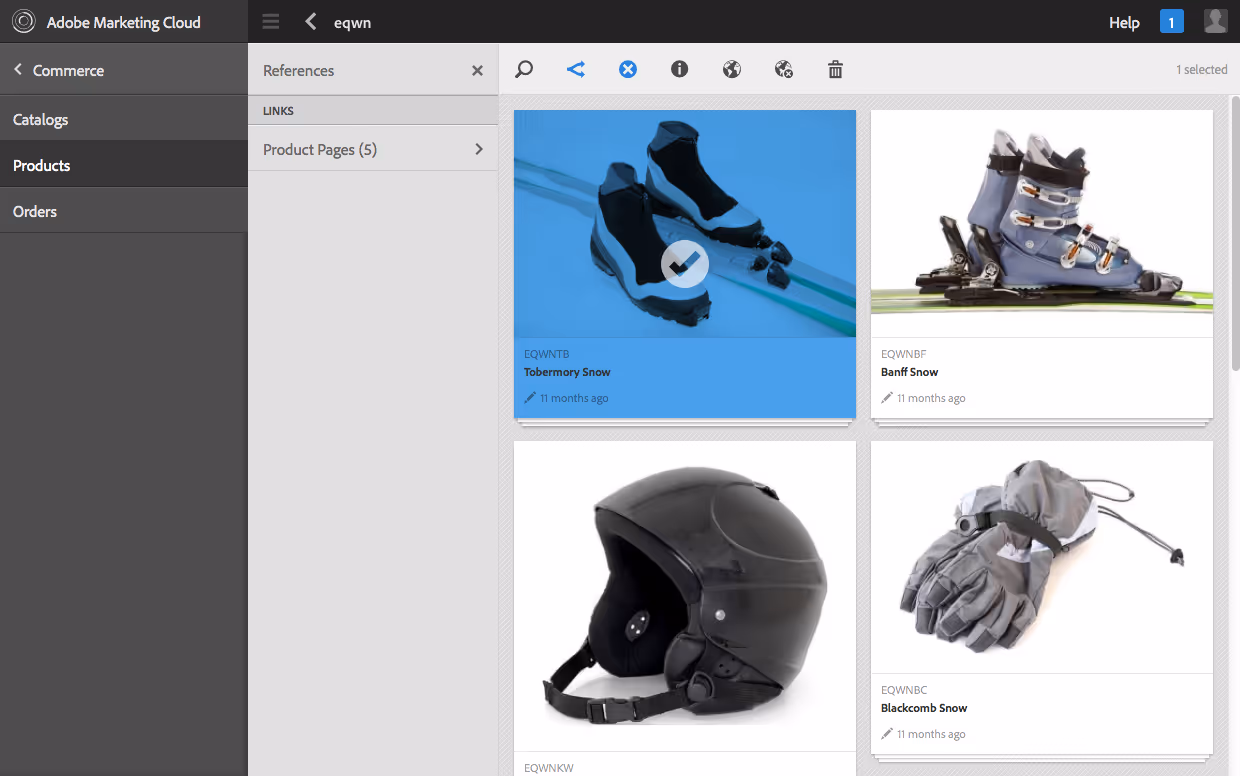Click the References share icon
The height and width of the screenshot is (776, 1240).
click(x=576, y=69)
